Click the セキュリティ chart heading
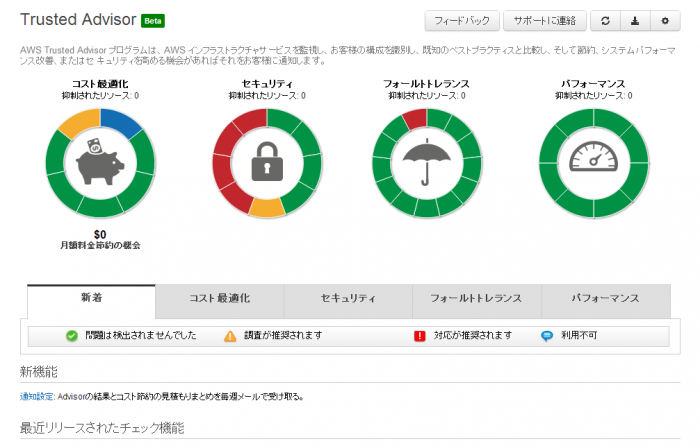Viewport: 700px width, 446px height. point(267,83)
